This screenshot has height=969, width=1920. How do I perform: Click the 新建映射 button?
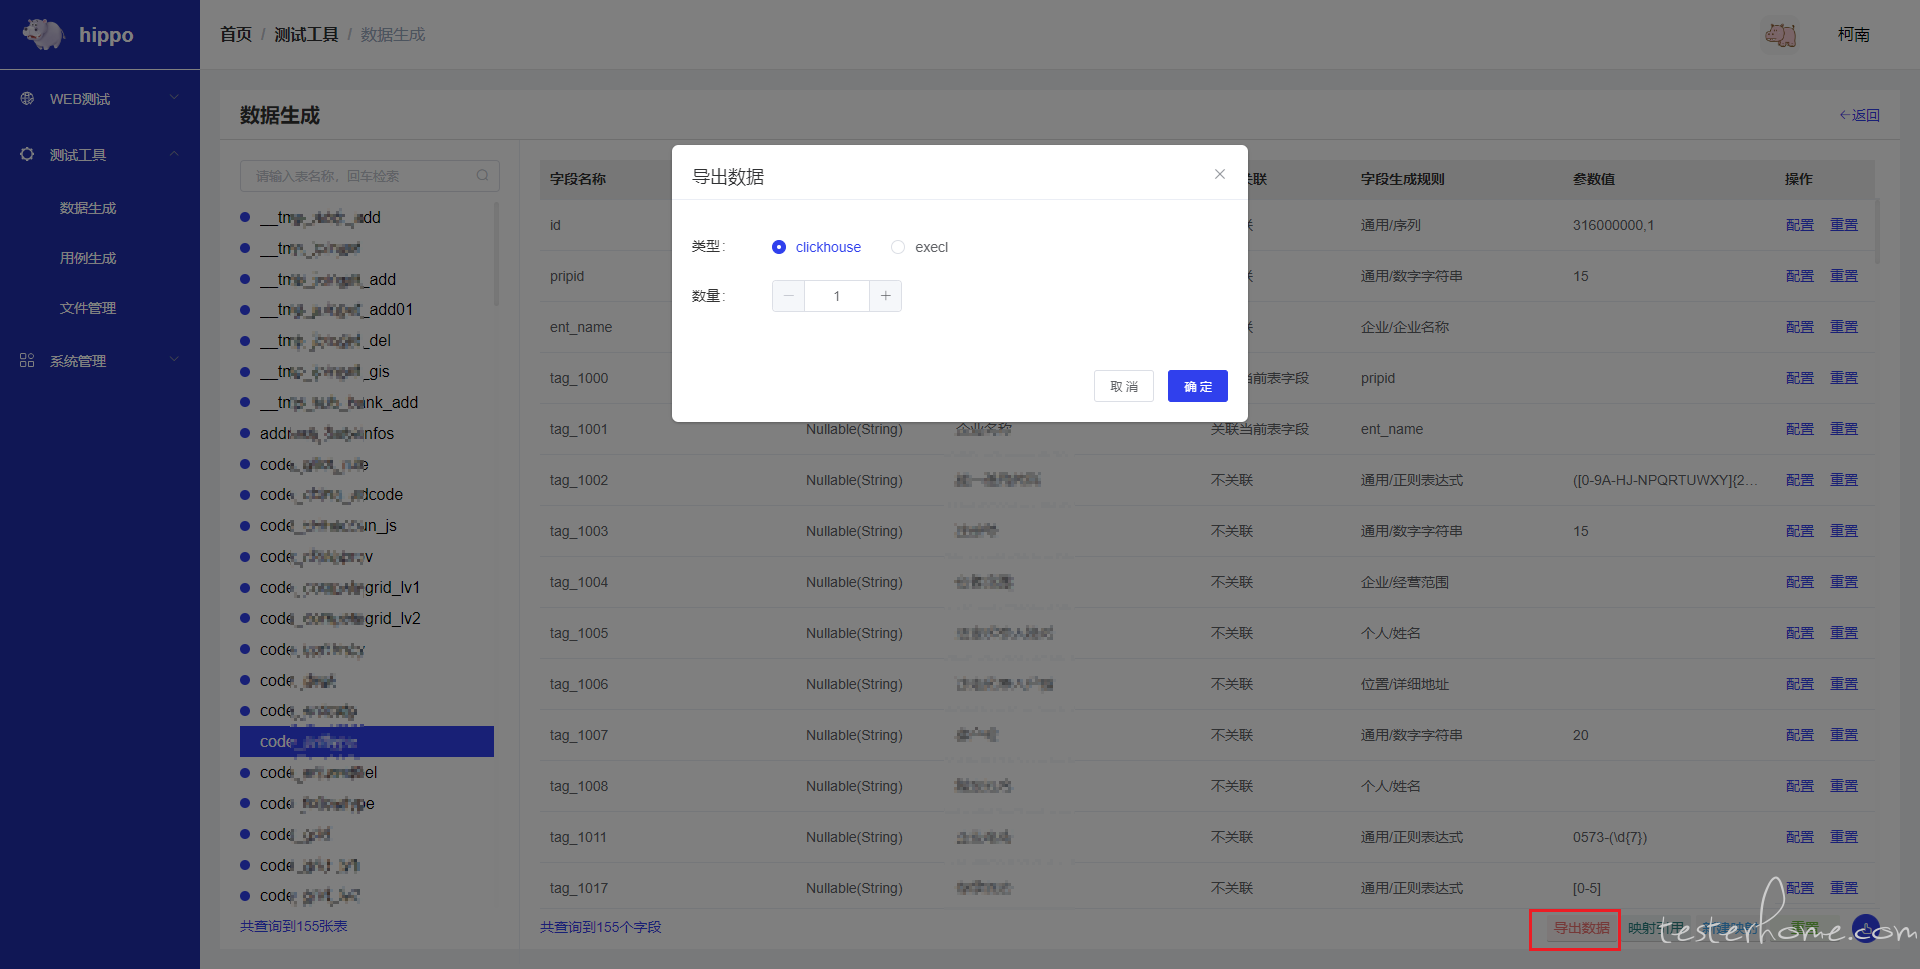pyautogui.click(x=1732, y=928)
